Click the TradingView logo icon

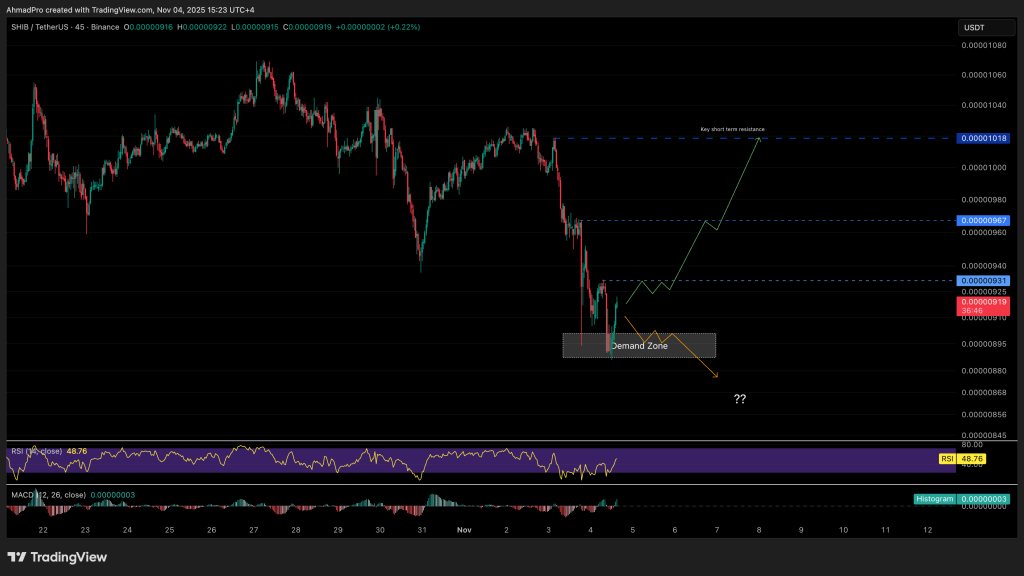pos(19,557)
